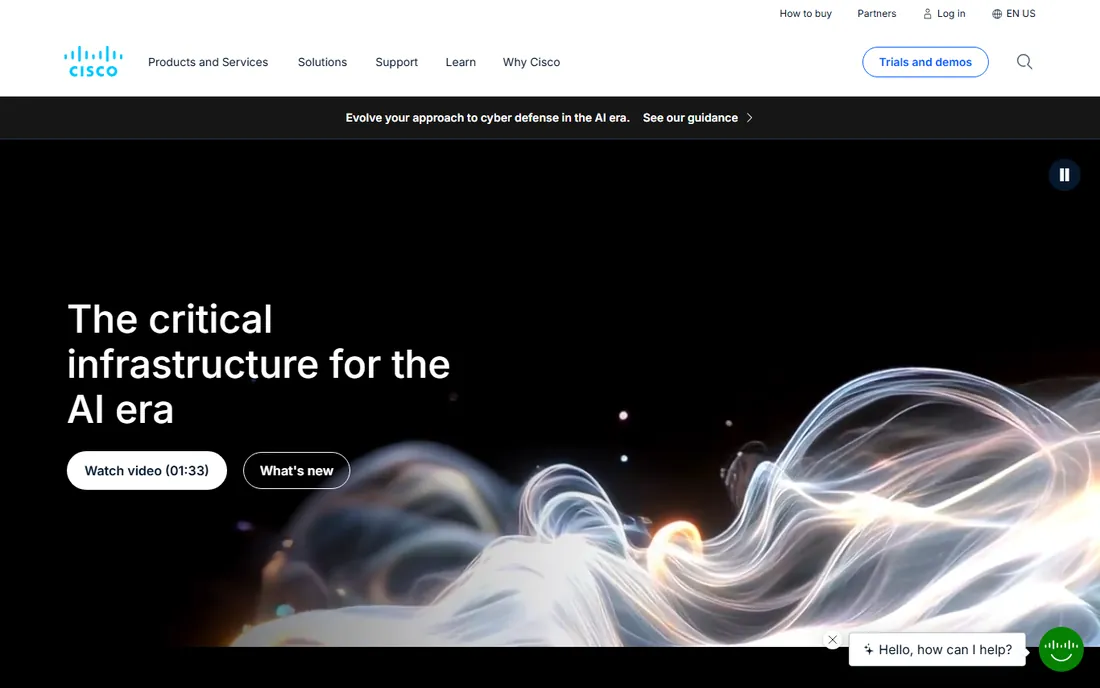The height and width of the screenshot is (688, 1100).
Task: Open the Why Cisco menu
Action: click(x=531, y=62)
